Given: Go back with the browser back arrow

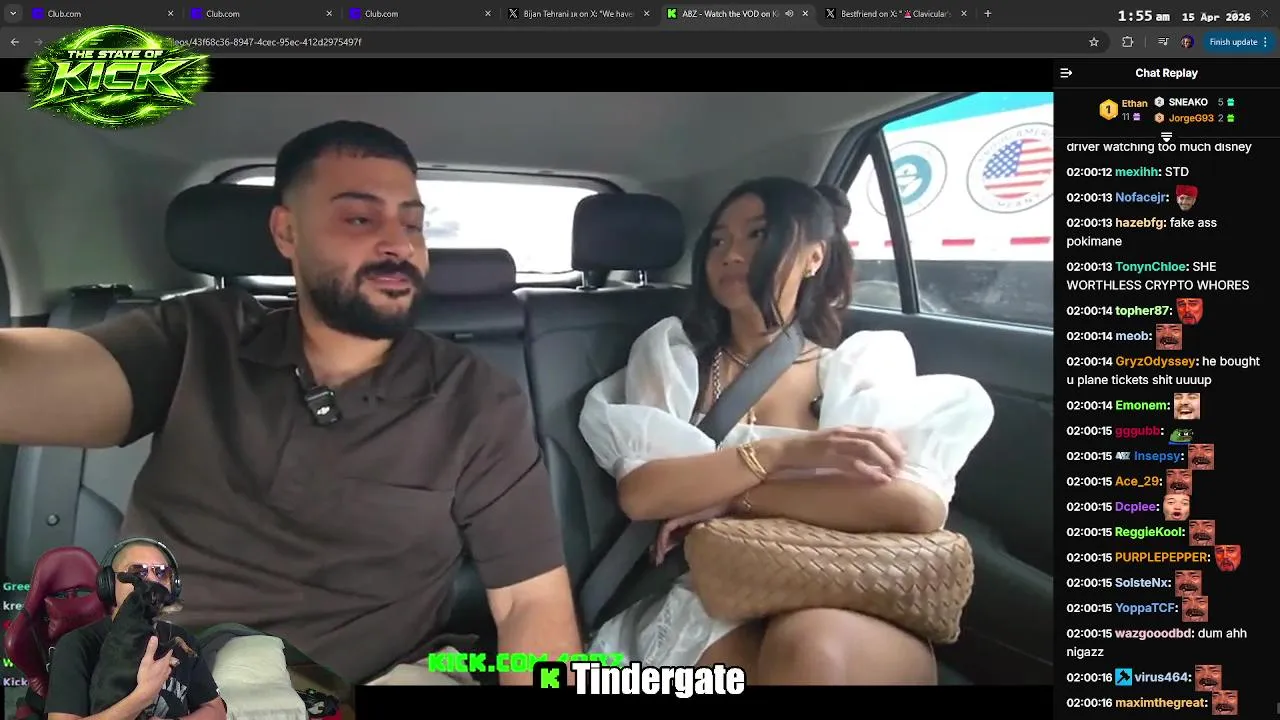Looking at the screenshot, I should tap(15, 42).
